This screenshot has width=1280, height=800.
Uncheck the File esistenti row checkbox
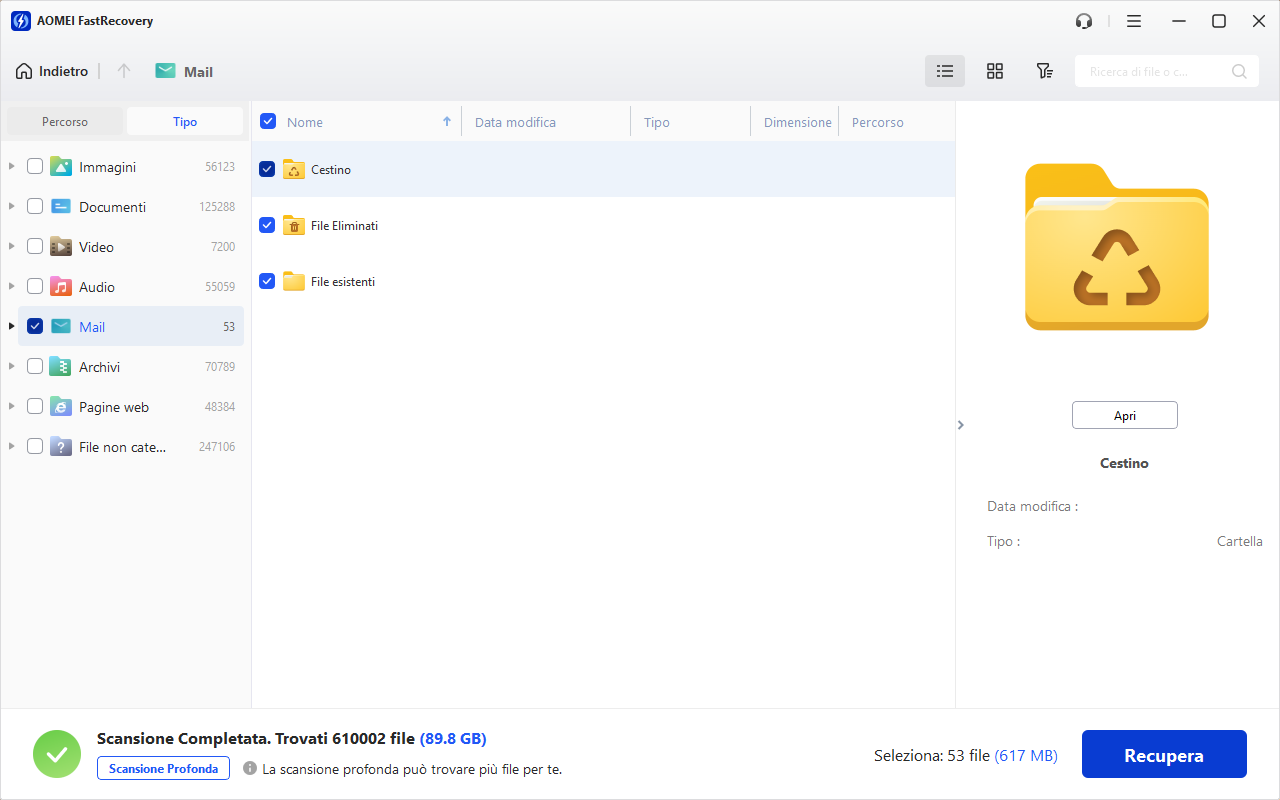[267, 281]
